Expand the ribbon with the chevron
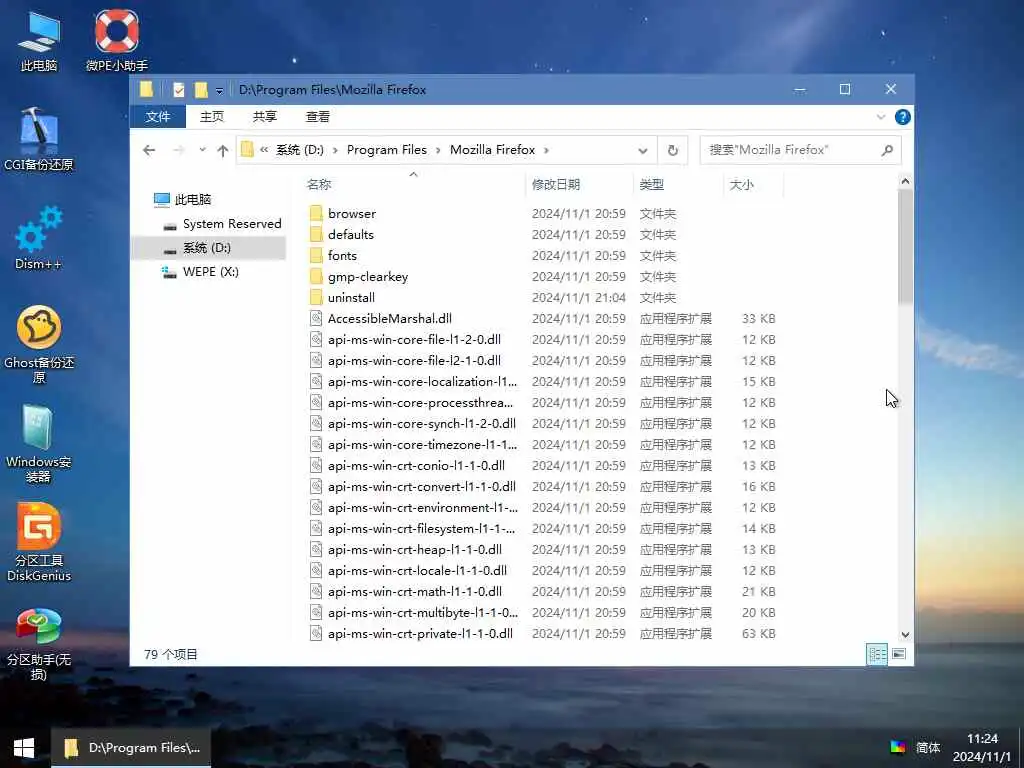The width and height of the screenshot is (1024, 768). tap(880, 117)
